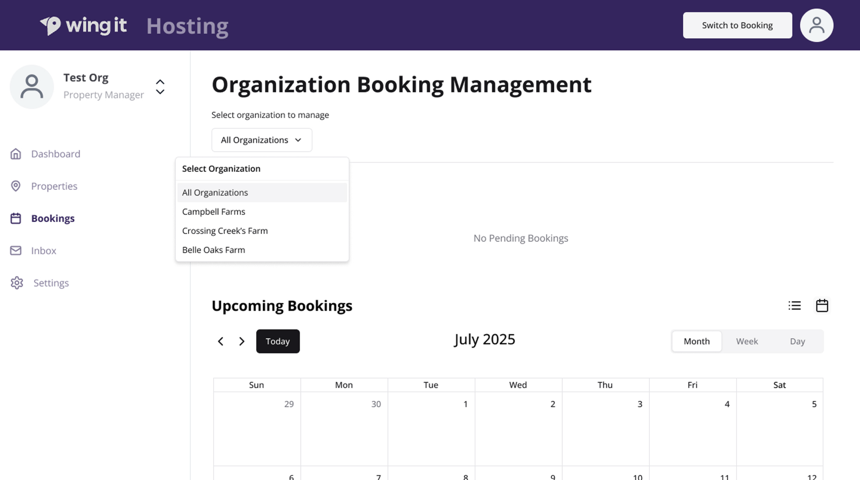Click the Test Org name text
The height and width of the screenshot is (480, 860).
[86, 77]
